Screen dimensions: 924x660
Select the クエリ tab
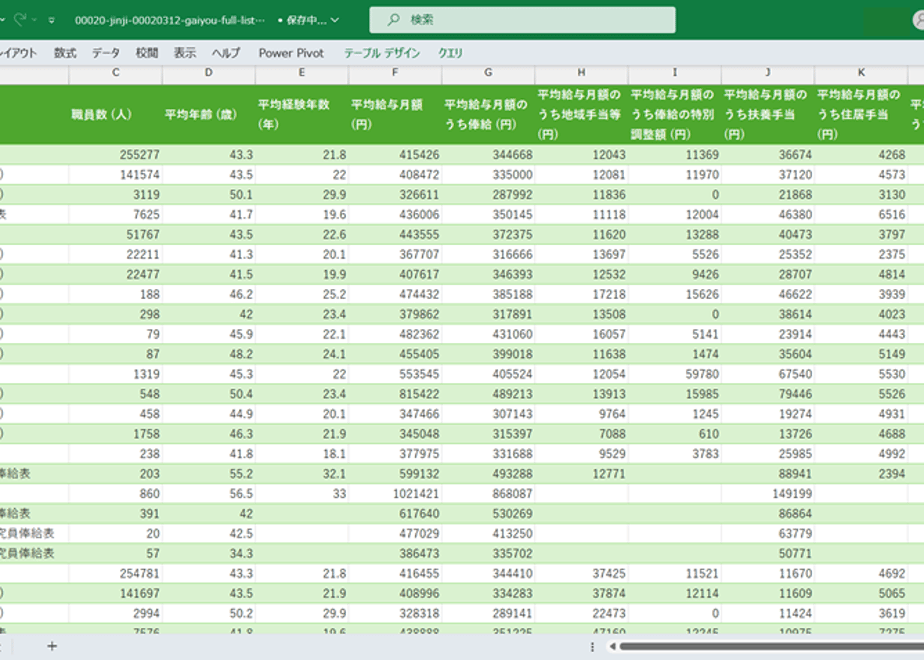click(x=450, y=53)
